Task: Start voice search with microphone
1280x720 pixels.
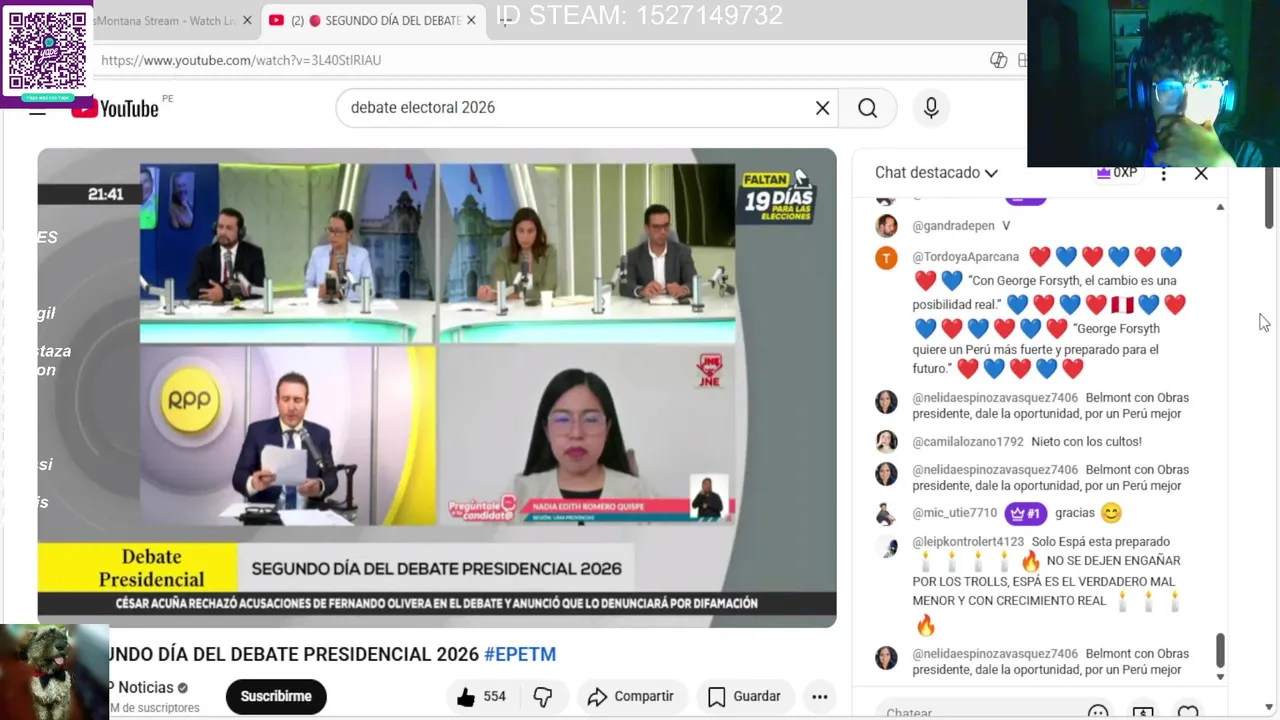Action: point(931,108)
